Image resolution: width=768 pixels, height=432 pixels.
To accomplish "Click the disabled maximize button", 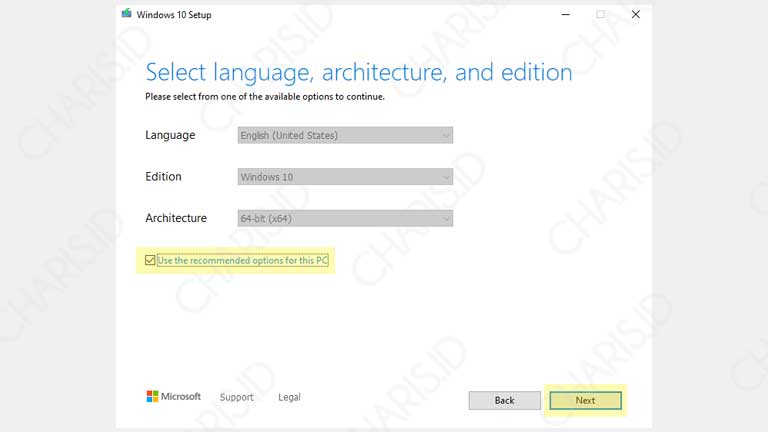I will pos(600,15).
